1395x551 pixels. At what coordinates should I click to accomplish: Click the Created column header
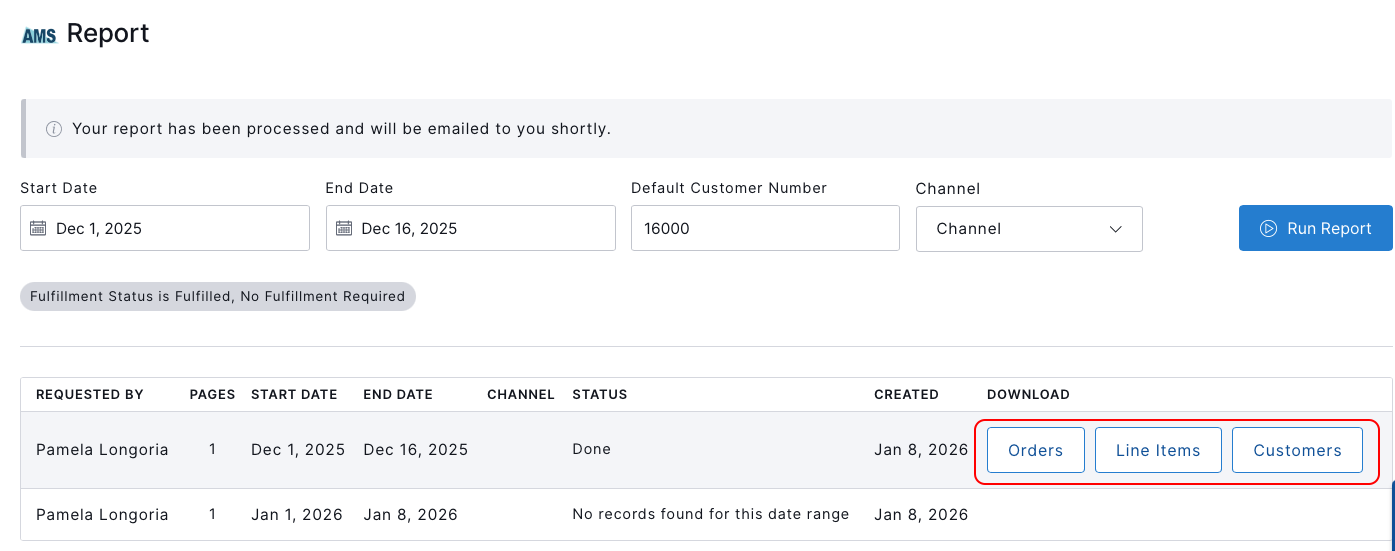tap(906, 394)
